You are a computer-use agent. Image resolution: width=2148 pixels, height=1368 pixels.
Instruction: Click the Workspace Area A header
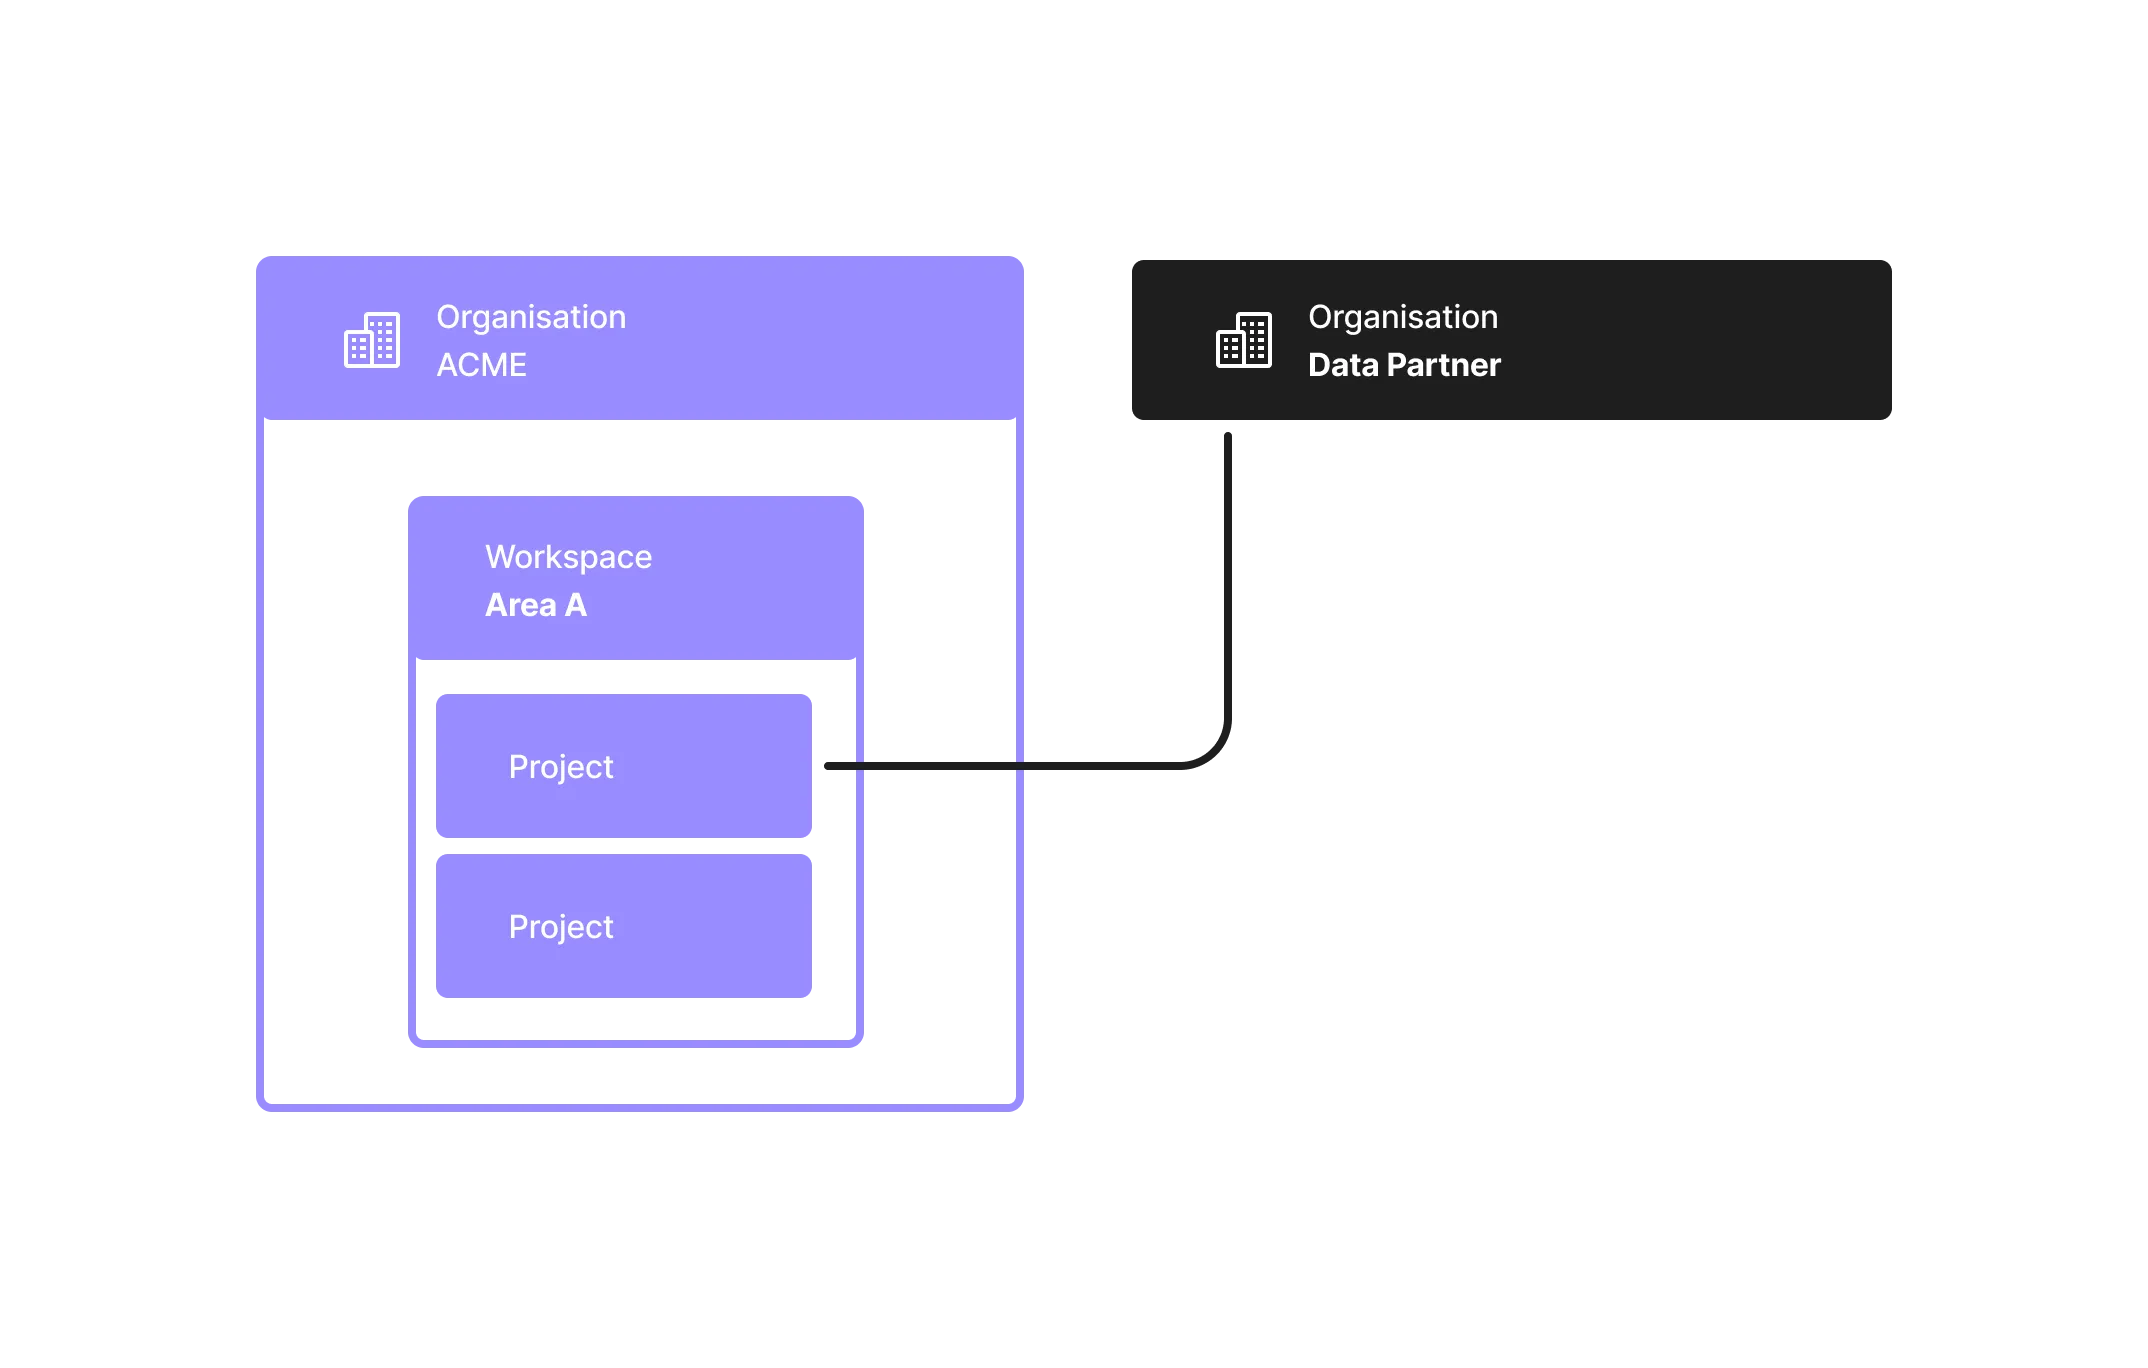[636, 578]
